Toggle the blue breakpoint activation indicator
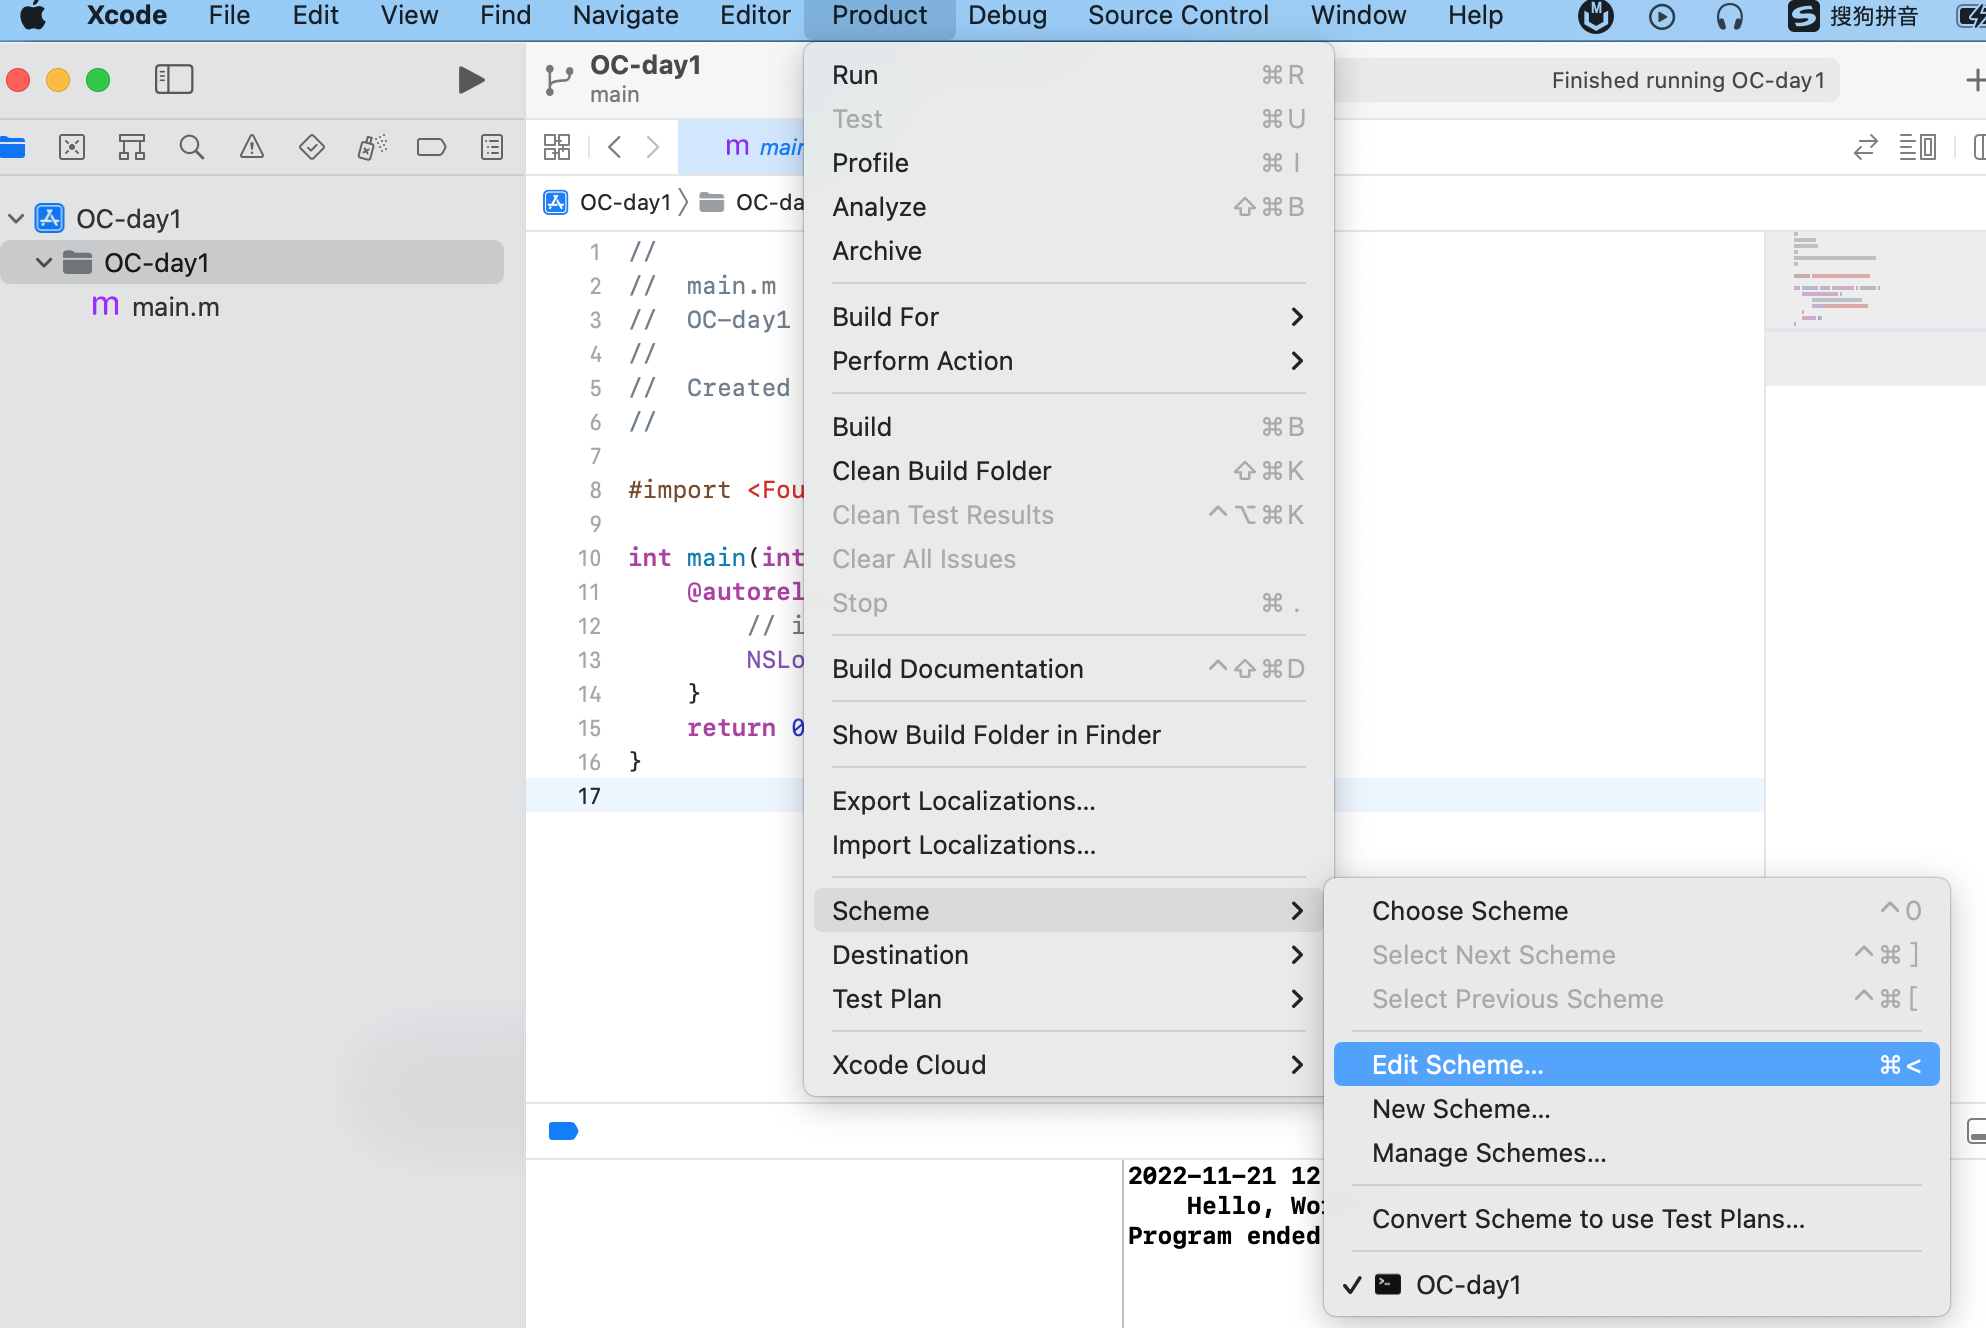The height and width of the screenshot is (1328, 1986). coord(563,1131)
